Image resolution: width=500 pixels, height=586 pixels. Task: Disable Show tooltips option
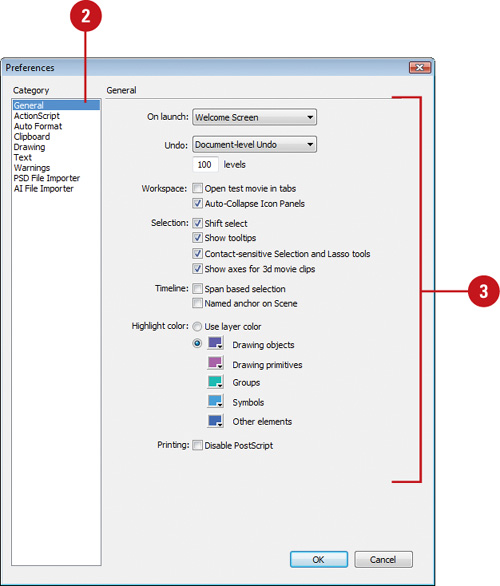pyautogui.click(x=197, y=238)
